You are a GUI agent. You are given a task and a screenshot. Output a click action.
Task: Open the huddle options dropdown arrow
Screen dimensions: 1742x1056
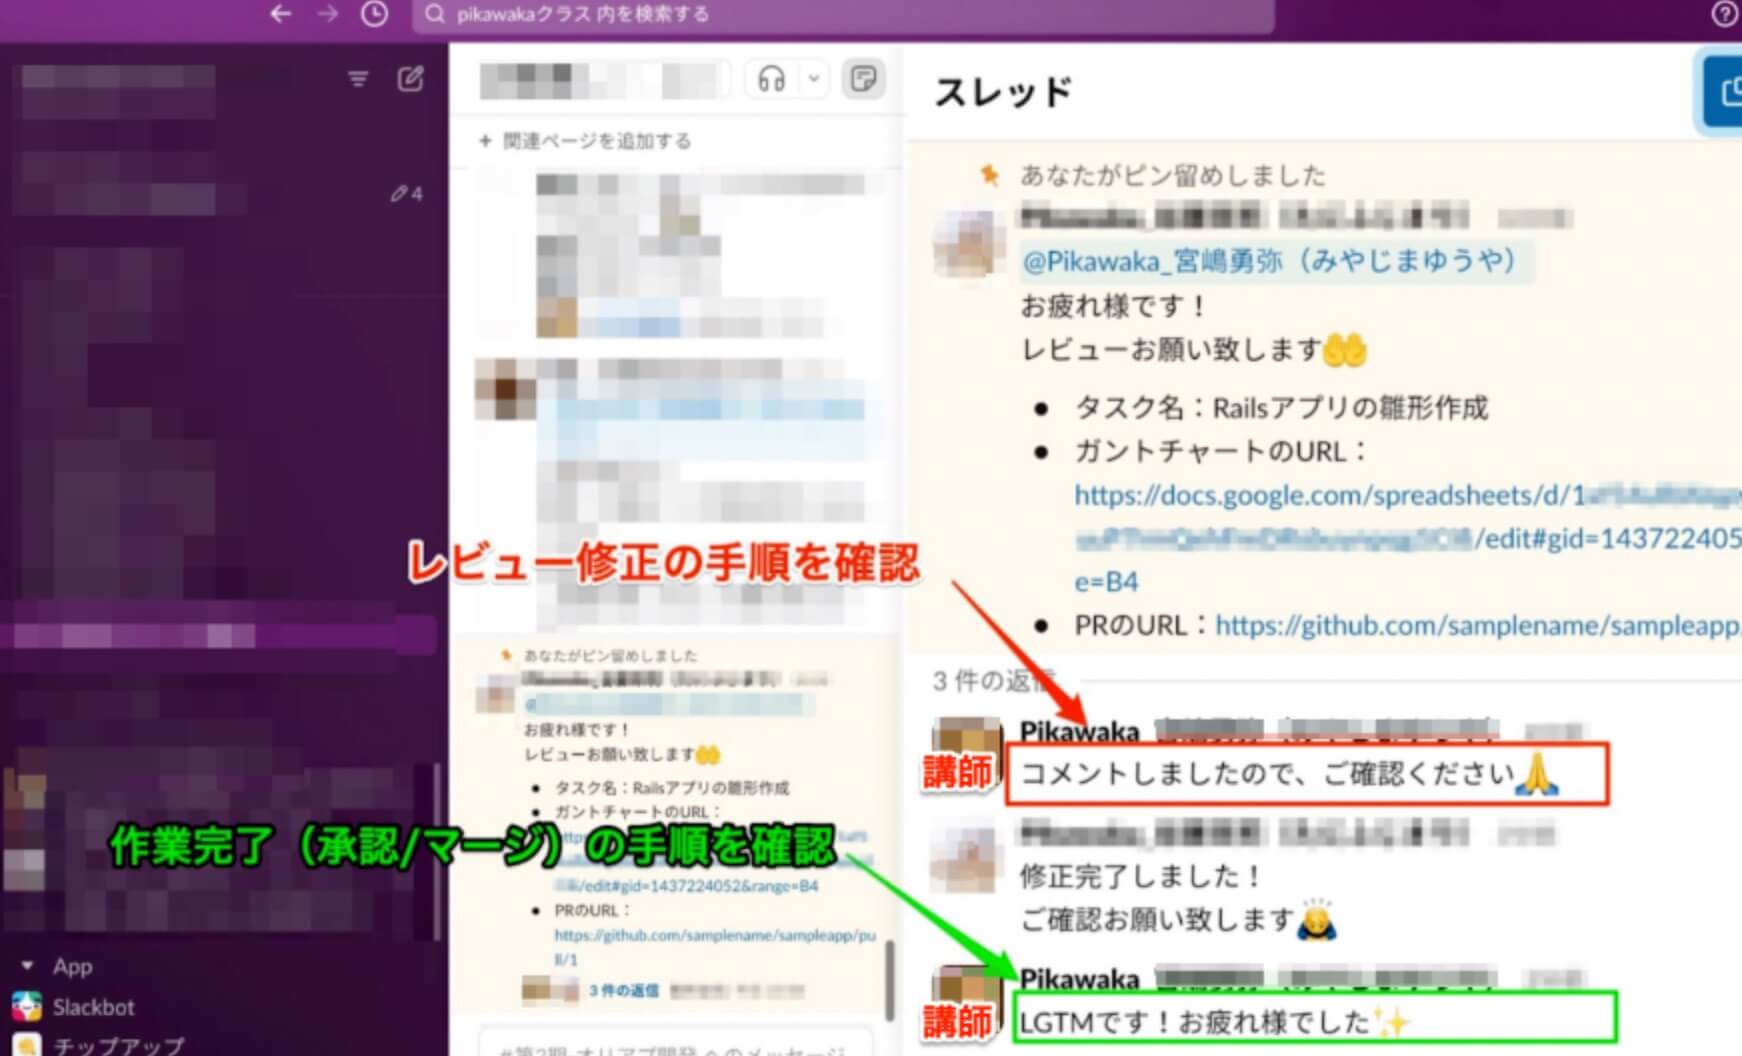pos(814,79)
